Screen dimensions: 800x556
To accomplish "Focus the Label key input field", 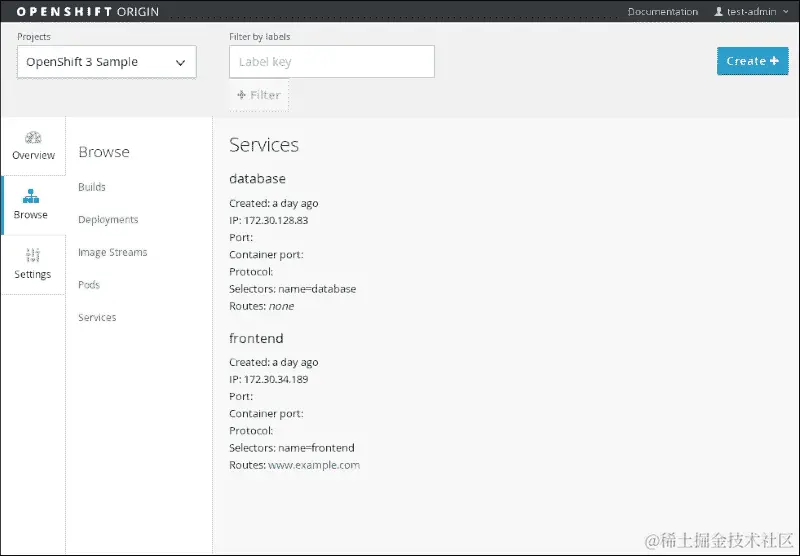I will (x=332, y=62).
